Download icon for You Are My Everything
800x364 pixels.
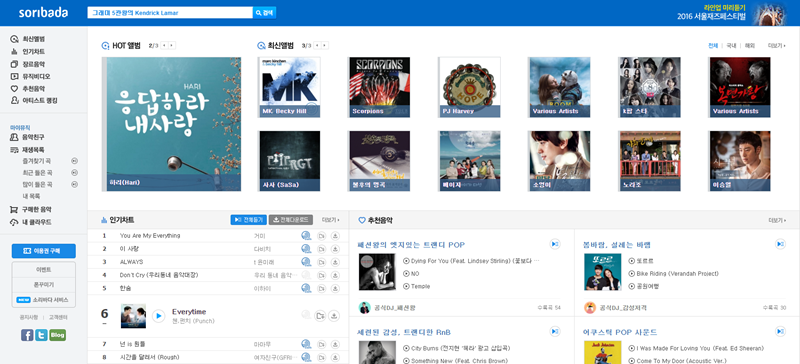(335, 236)
